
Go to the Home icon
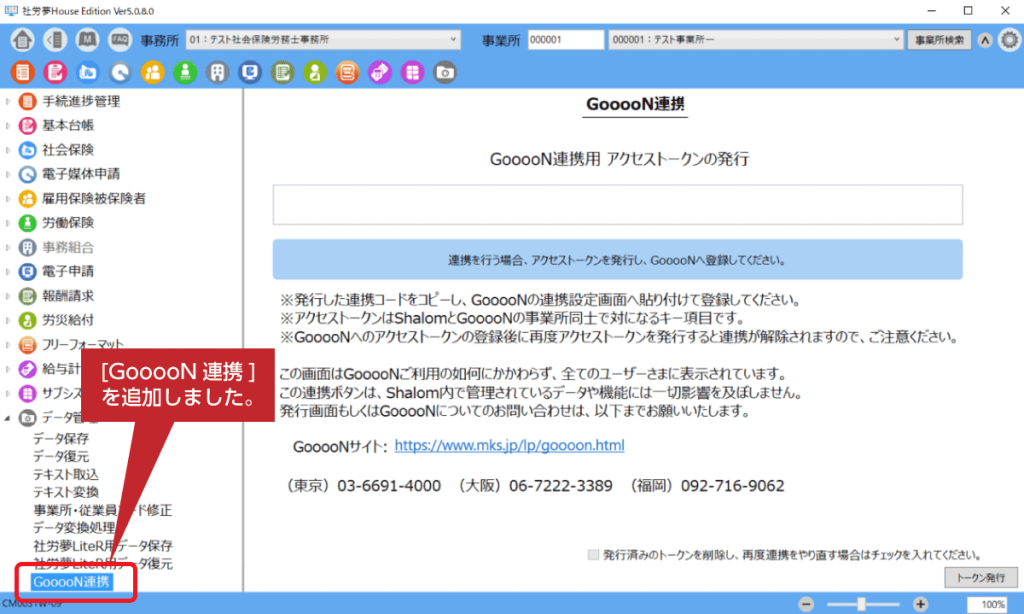click(x=22, y=40)
